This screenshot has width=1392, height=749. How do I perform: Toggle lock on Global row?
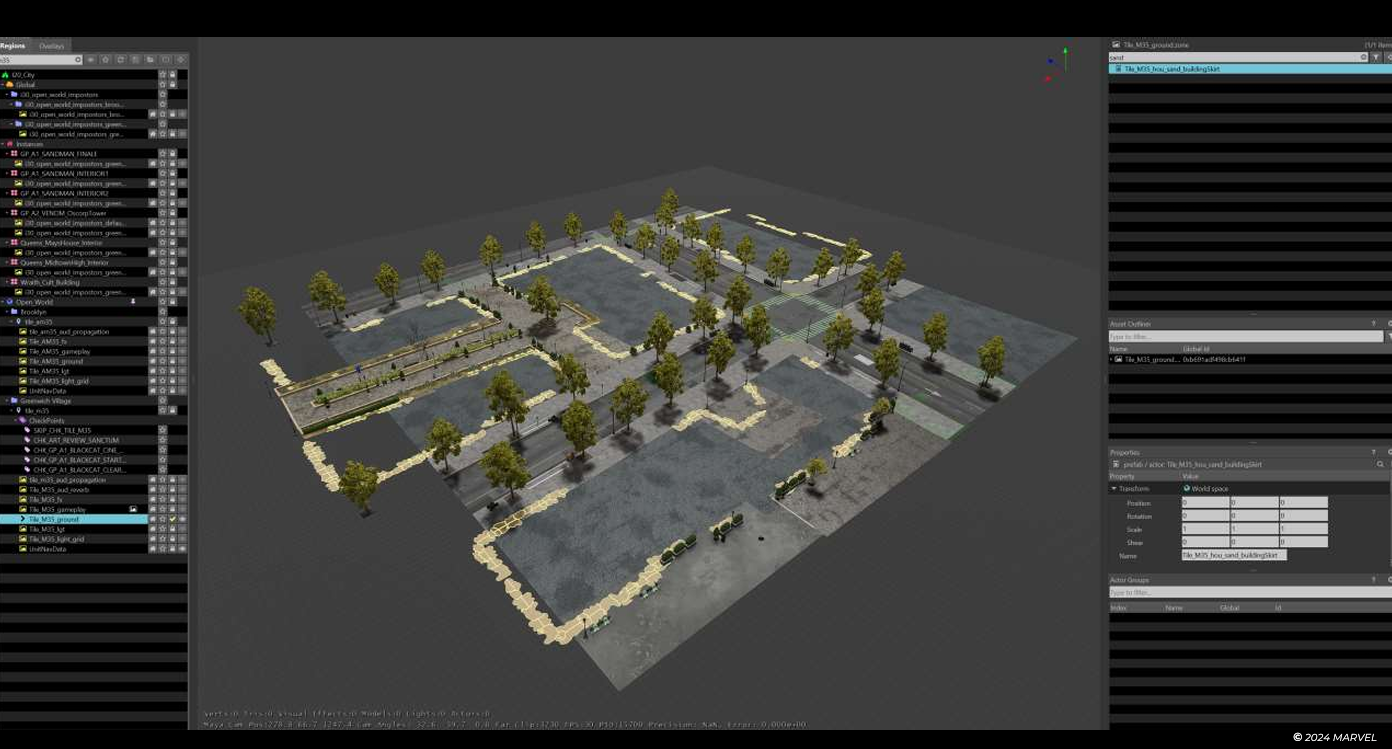click(x=172, y=85)
